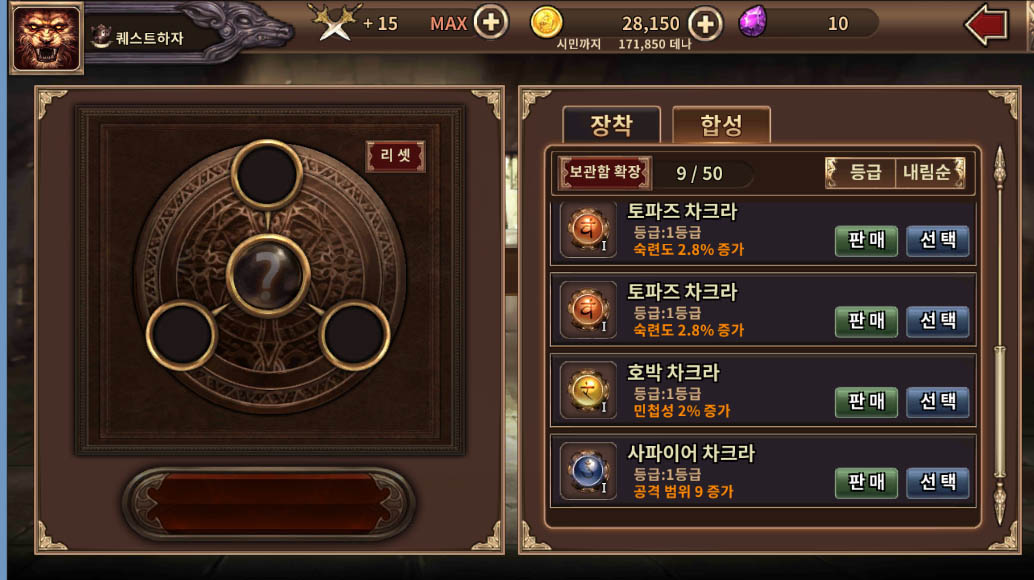
Task: Click the top empty synthesis slot
Action: point(267,175)
